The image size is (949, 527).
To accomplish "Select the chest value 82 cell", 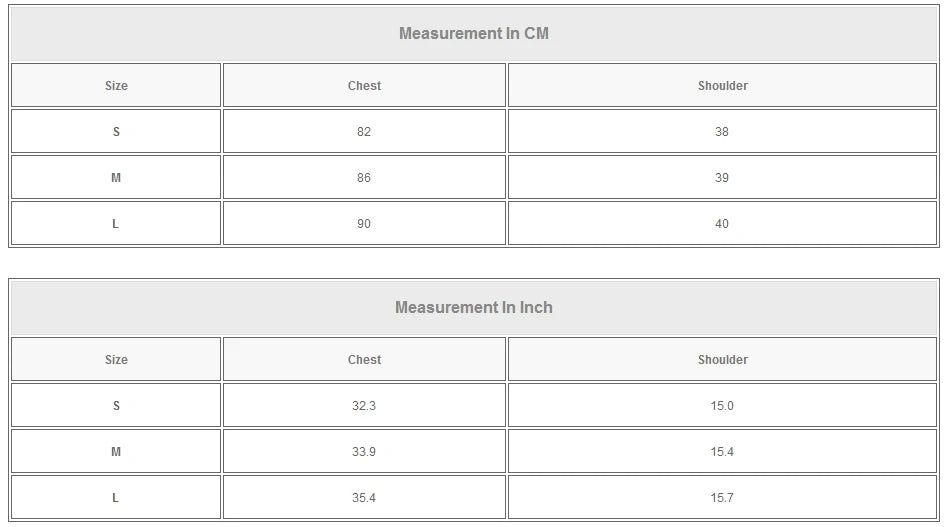I will coord(364,132).
